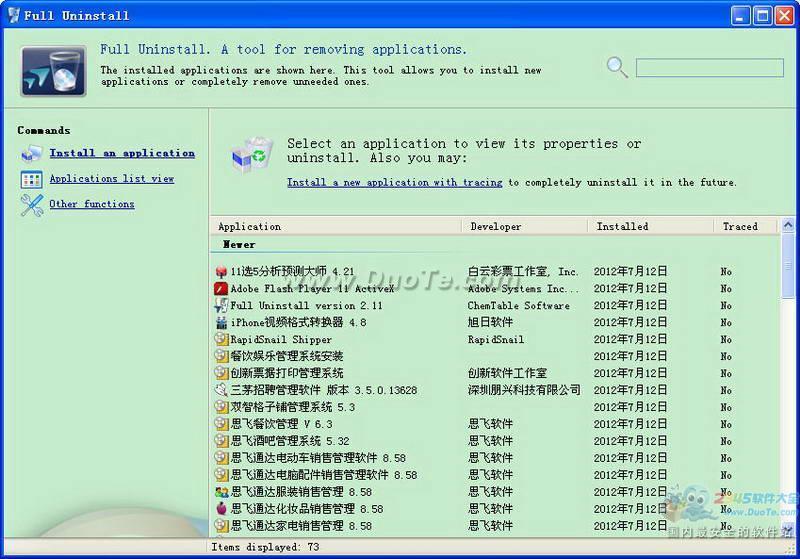800x559 pixels.
Task: Click Items displayed: 73 status text
Action: click(x=265, y=547)
